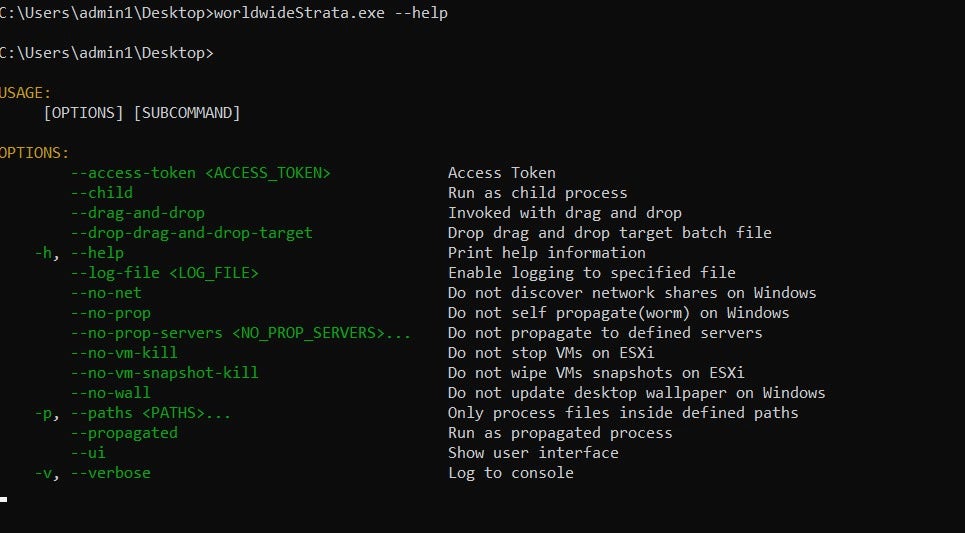Click the --drag-and-drop option
Viewport: 965px width, 533px height.
(x=138, y=213)
